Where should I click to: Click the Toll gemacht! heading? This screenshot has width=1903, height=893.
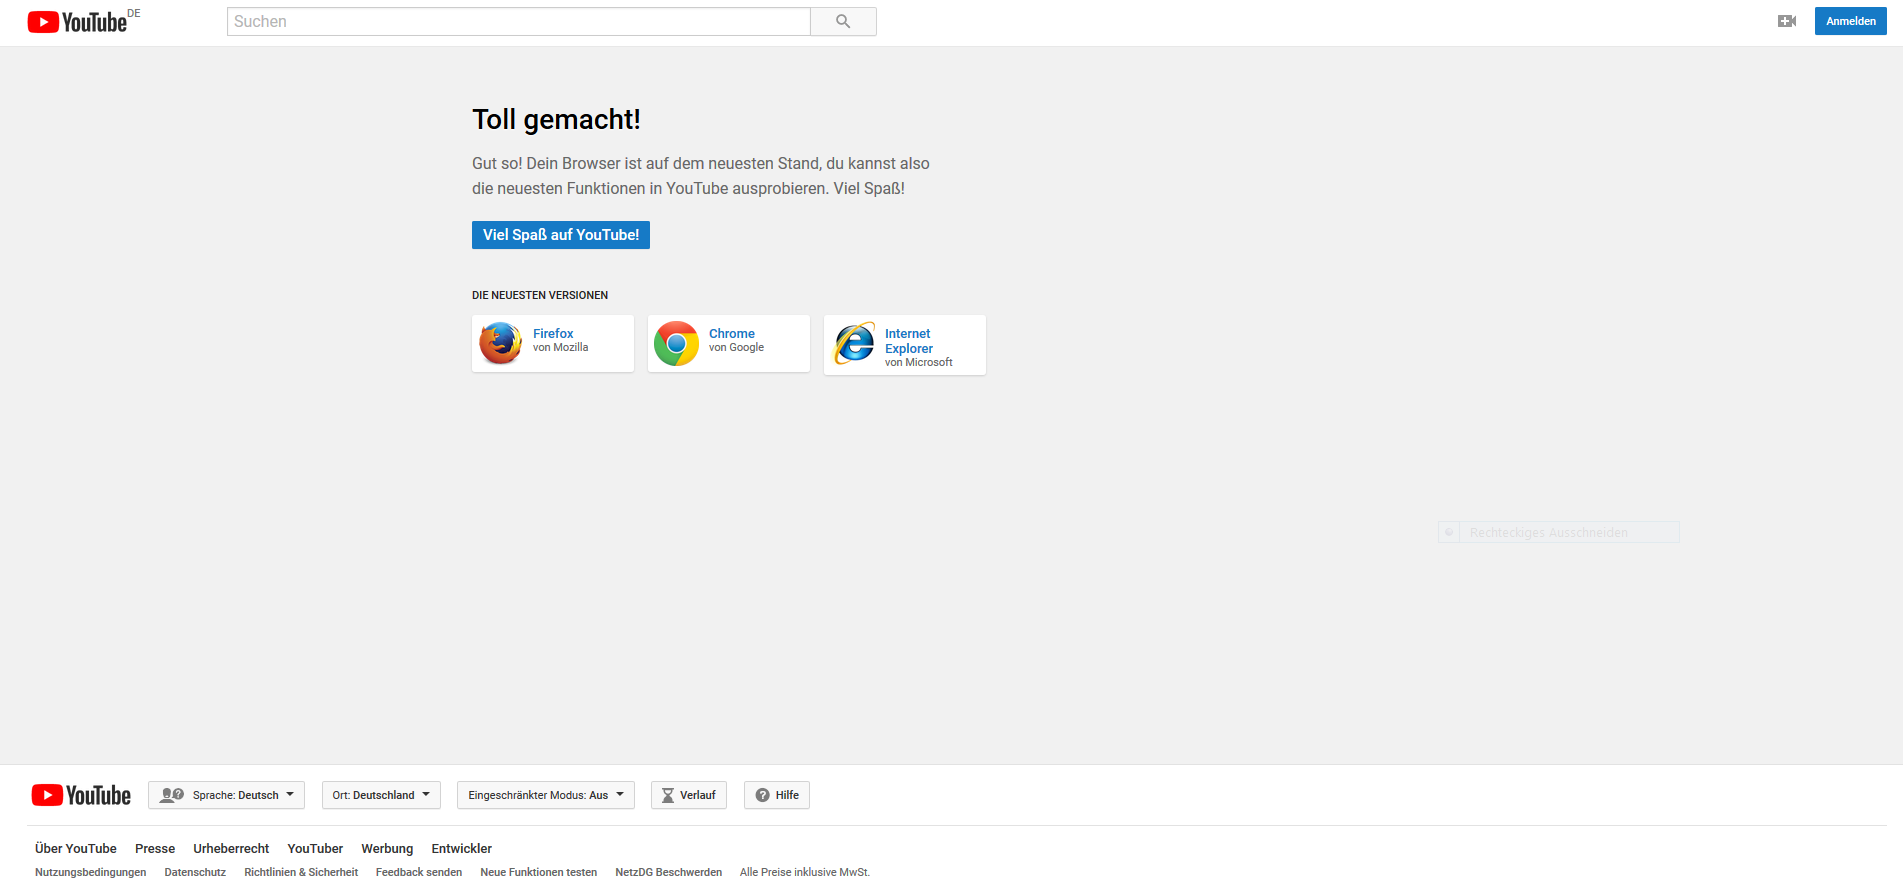click(x=556, y=119)
